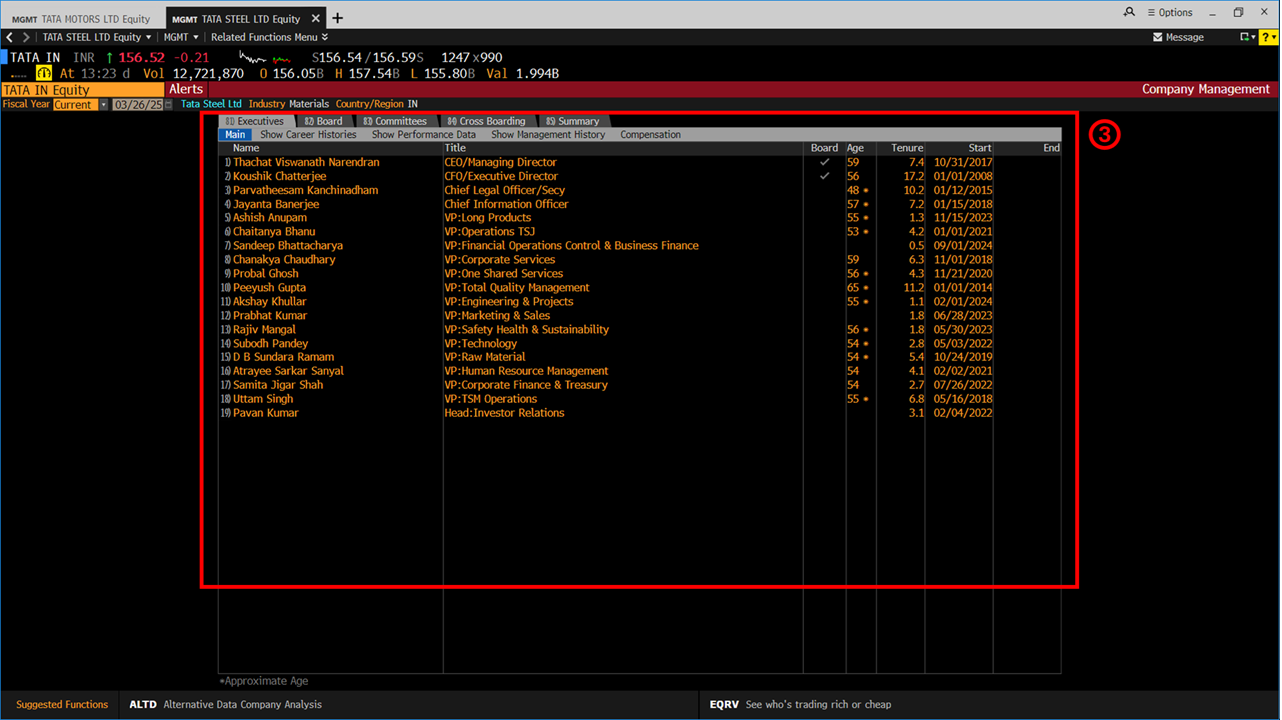1282x720 pixels.
Task: Open Akshay Khullar's profile
Action: click(x=270, y=302)
